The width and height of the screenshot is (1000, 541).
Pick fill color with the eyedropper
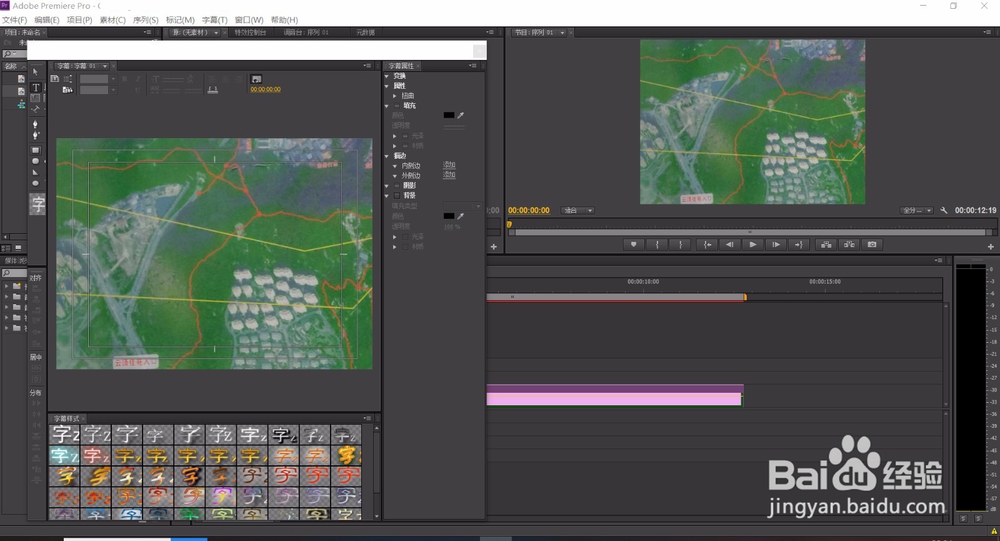pyautogui.click(x=460, y=115)
